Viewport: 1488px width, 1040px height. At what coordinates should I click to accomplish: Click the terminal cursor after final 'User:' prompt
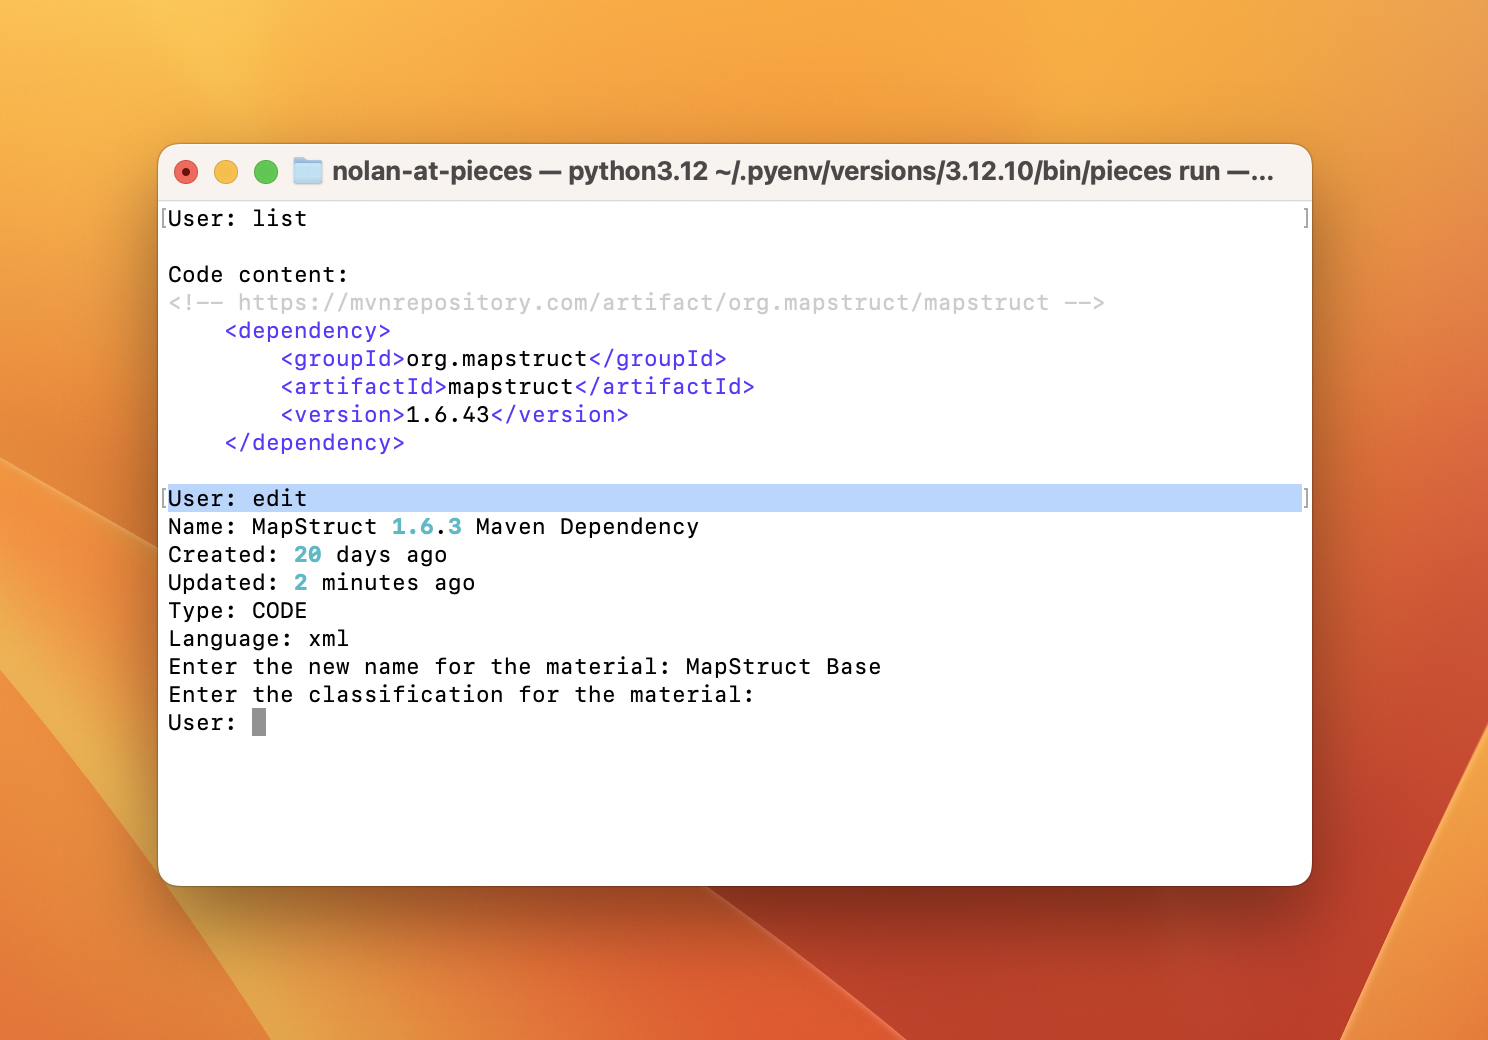click(x=259, y=722)
